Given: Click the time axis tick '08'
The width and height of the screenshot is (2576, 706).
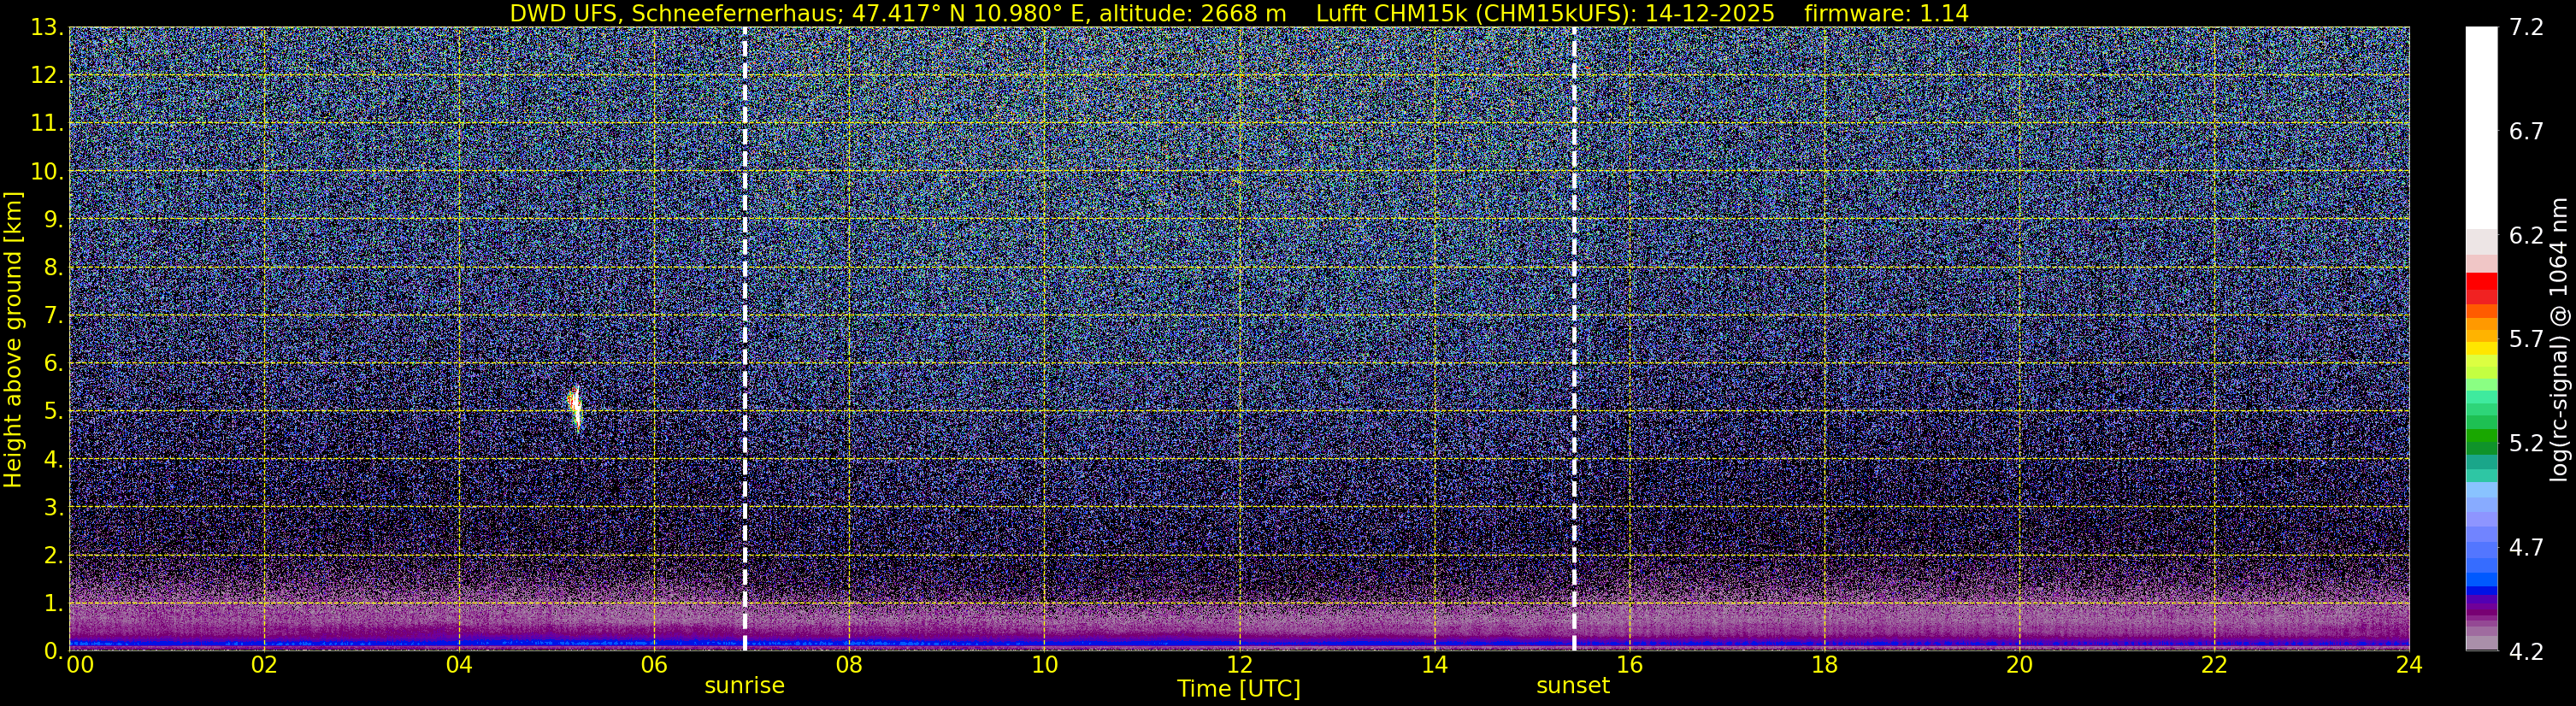Looking at the screenshot, I should pos(849,665).
